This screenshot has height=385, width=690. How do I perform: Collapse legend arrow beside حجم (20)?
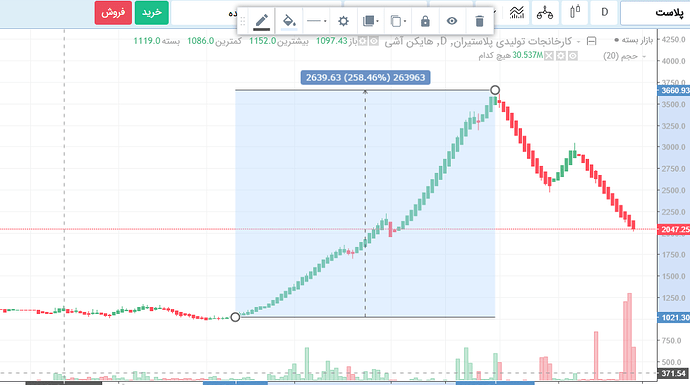point(644,56)
